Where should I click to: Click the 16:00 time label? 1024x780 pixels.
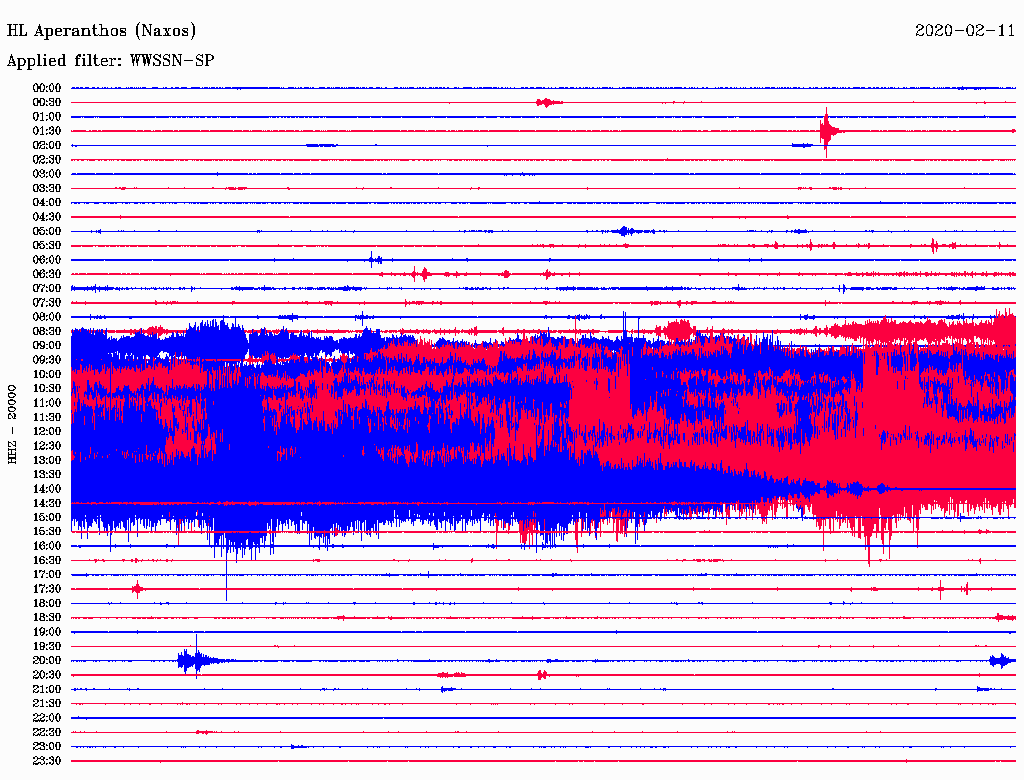pos(47,546)
